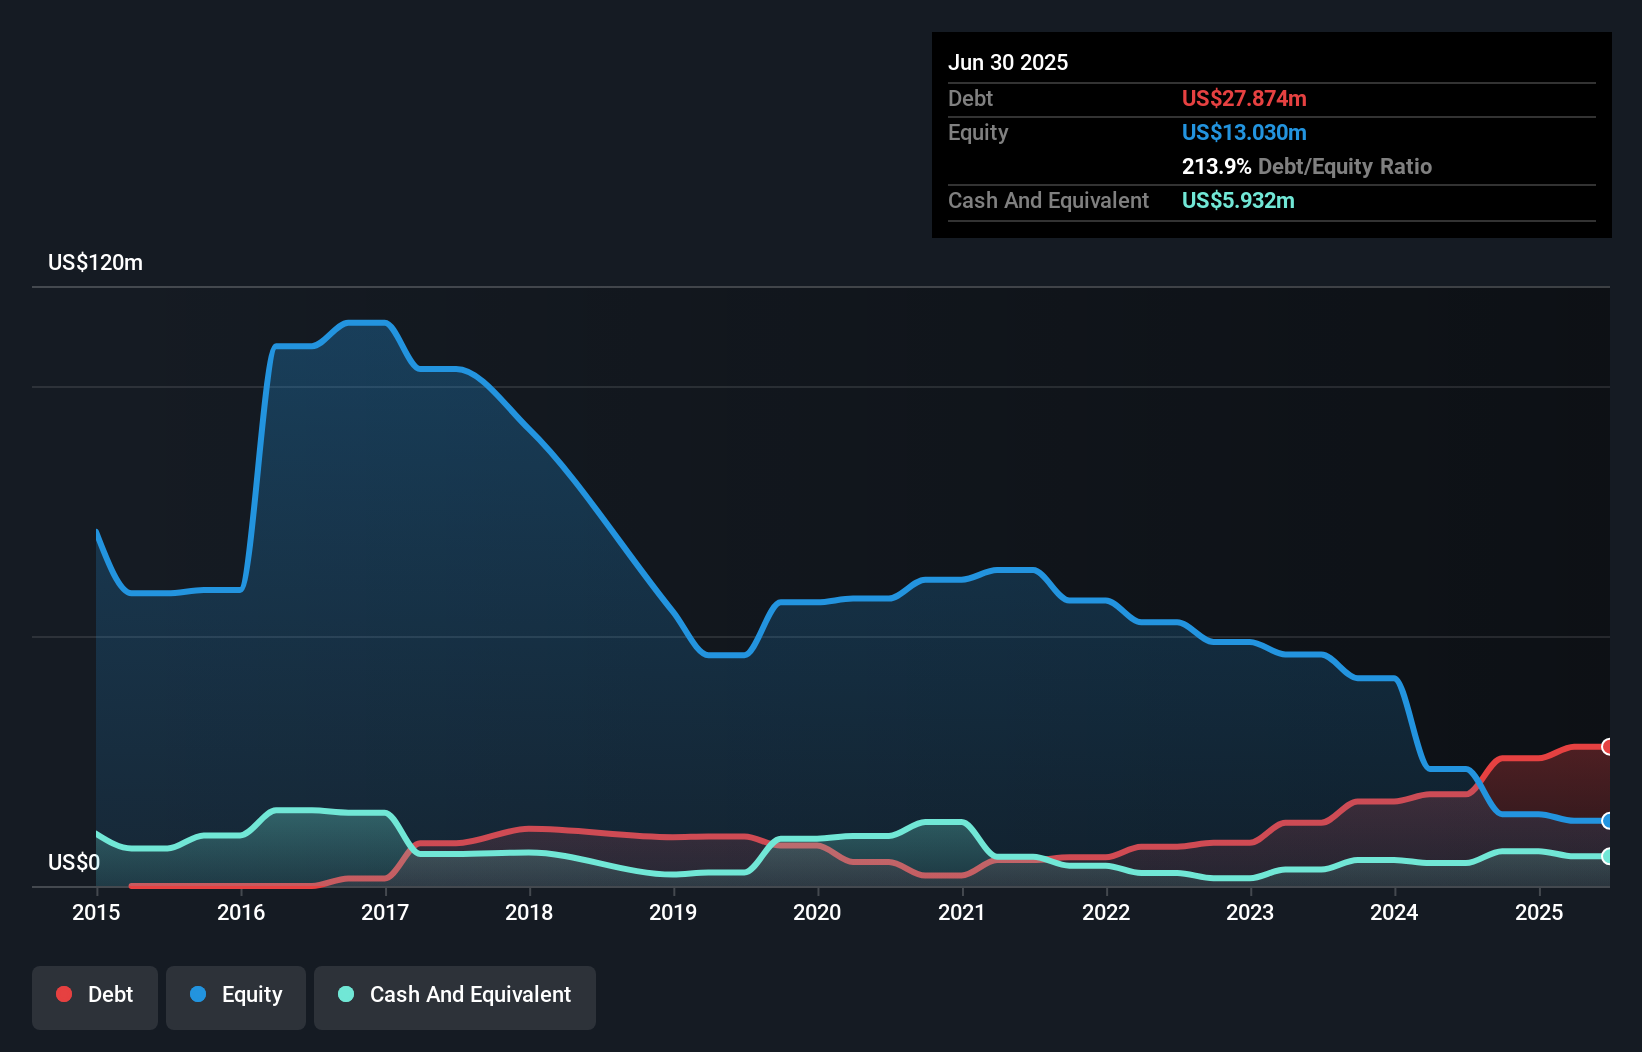This screenshot has width=1642, height=1052.
Task: Select the 2020 year label on the axis
Action: tap(817, 912)
